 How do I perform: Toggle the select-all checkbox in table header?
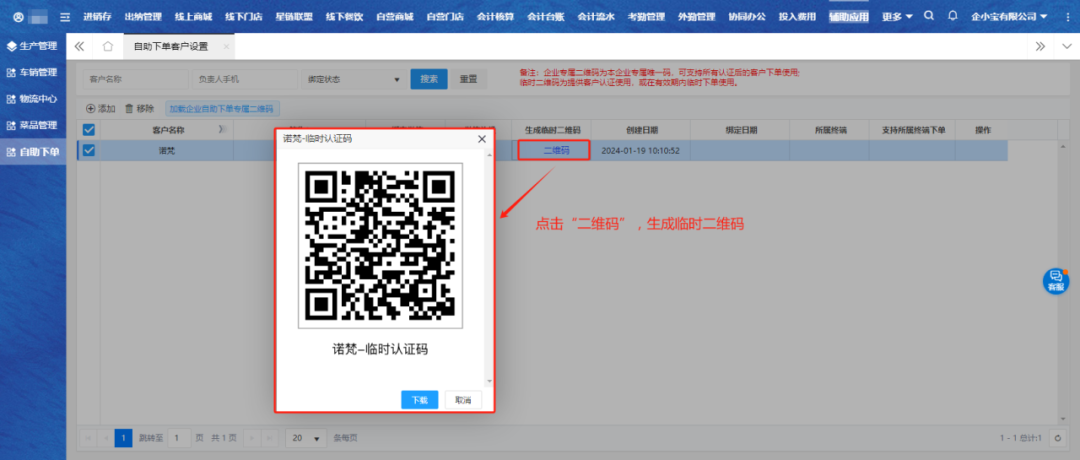88,130
